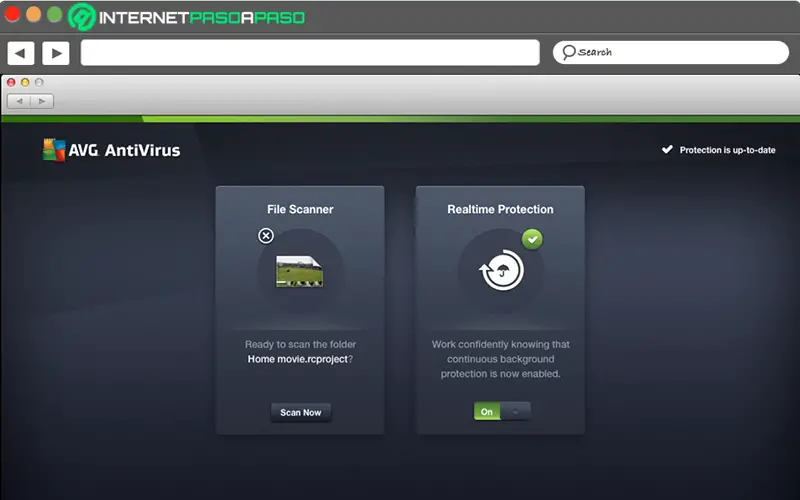Click the continuous background protection description
The width and height of the screenshot is (800, 500).
tap(501, 359)
